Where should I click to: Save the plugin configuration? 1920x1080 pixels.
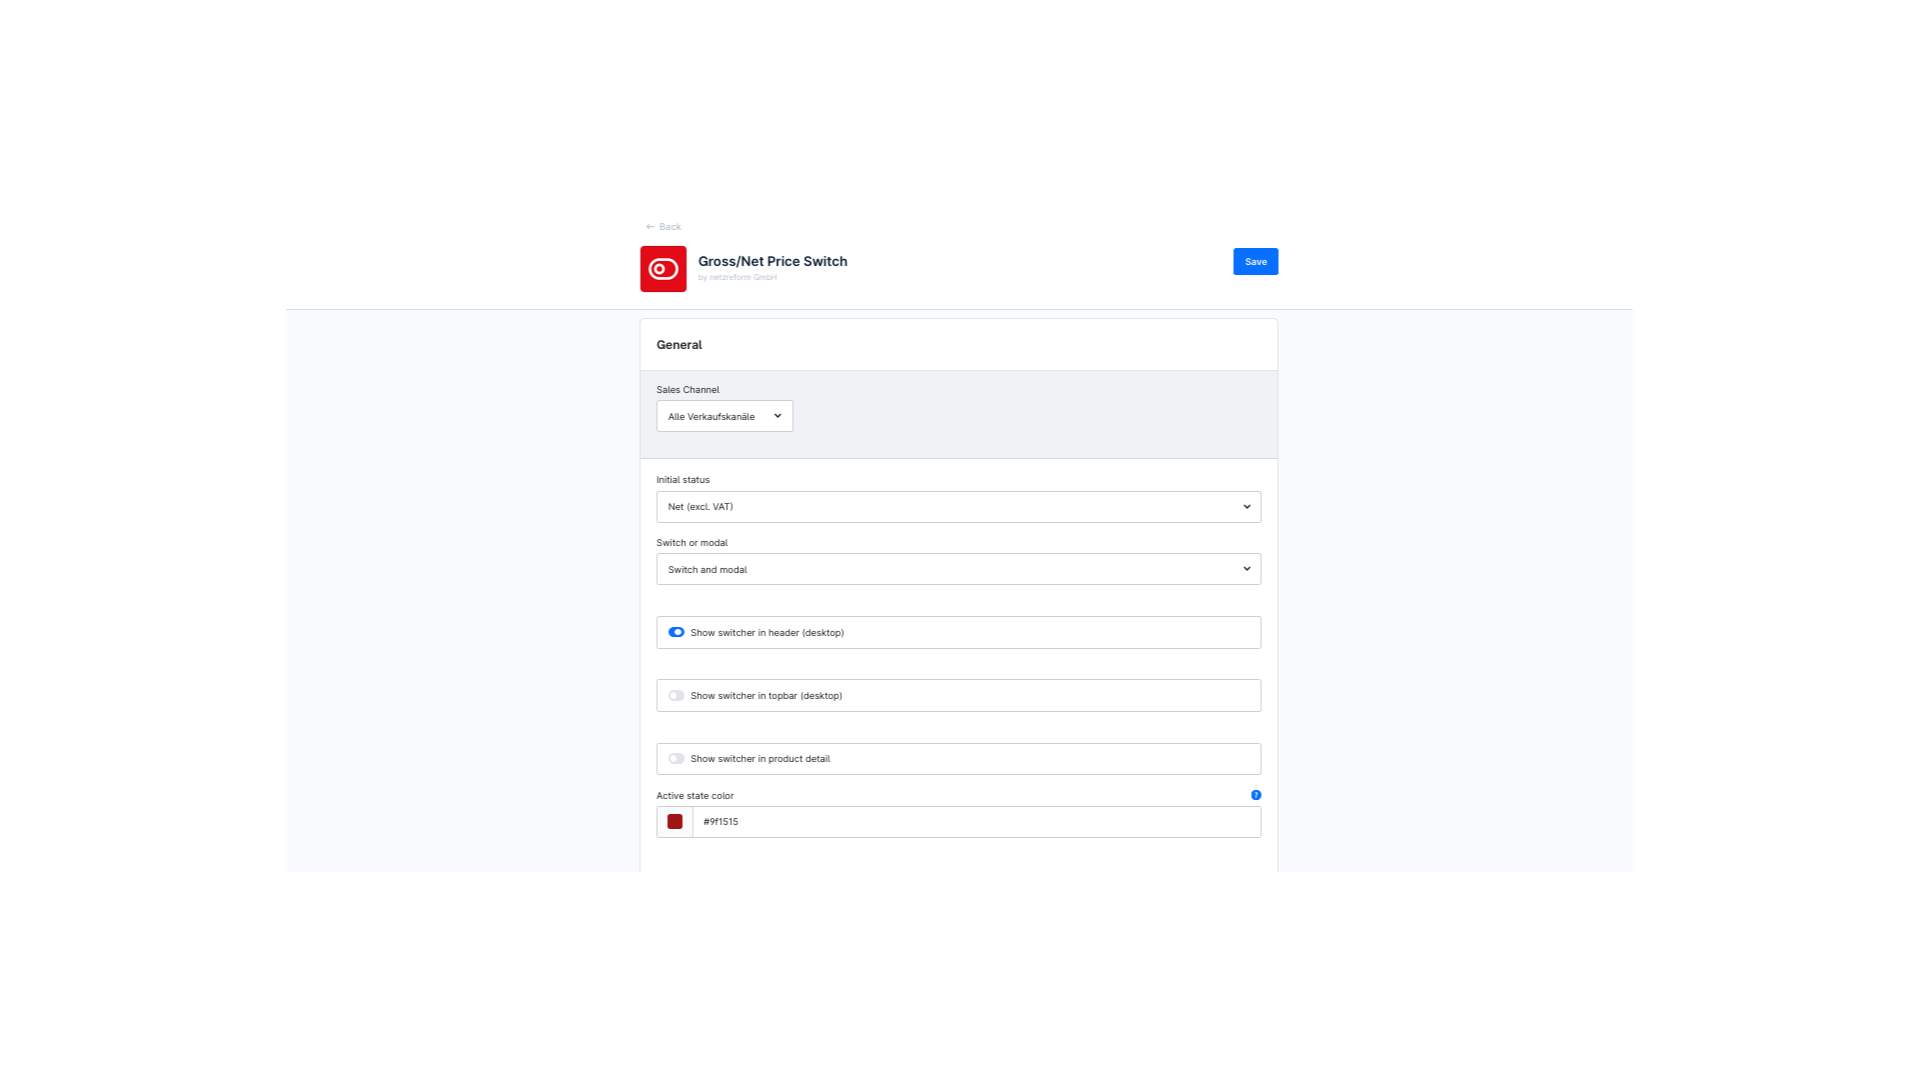pyautogui.click(x=1255, y=262)
